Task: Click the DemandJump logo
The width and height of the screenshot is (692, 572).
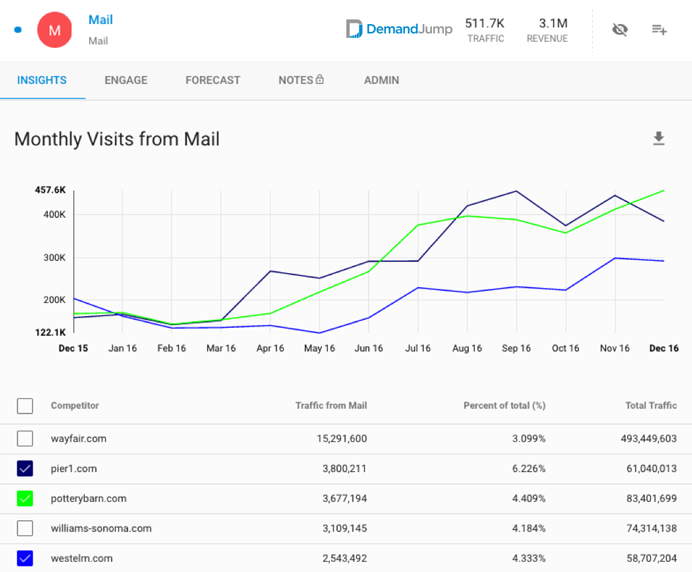Action: 399,29
